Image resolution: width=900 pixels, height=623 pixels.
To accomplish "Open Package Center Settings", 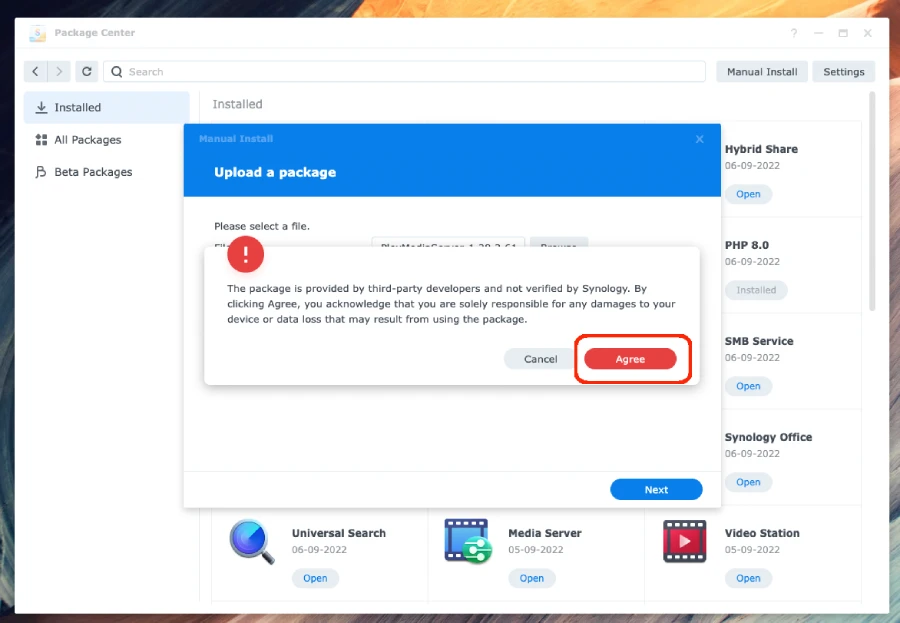I will pos(843,72).
